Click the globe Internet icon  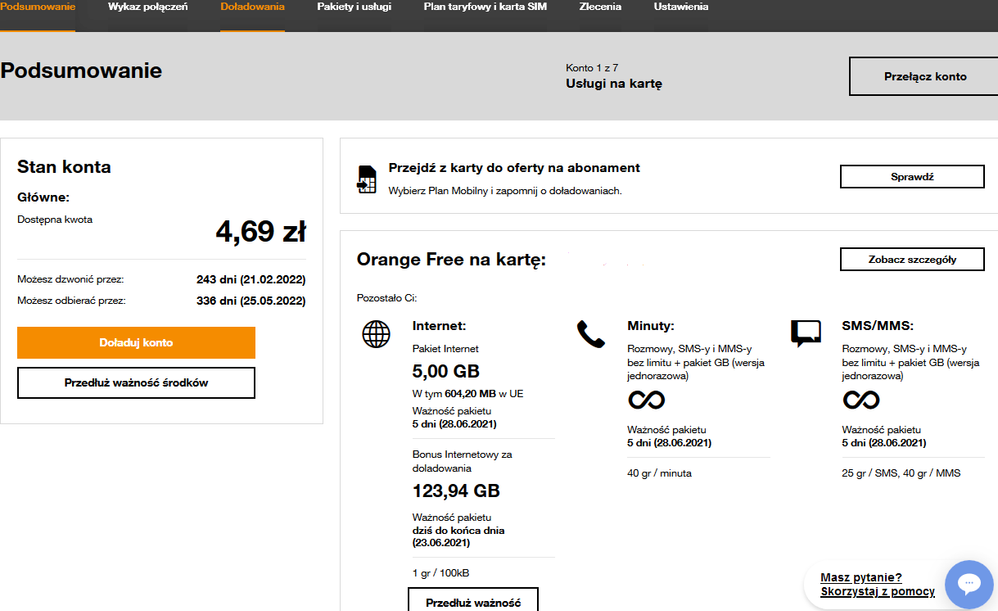pyautogui.click(x=376, y=335)
